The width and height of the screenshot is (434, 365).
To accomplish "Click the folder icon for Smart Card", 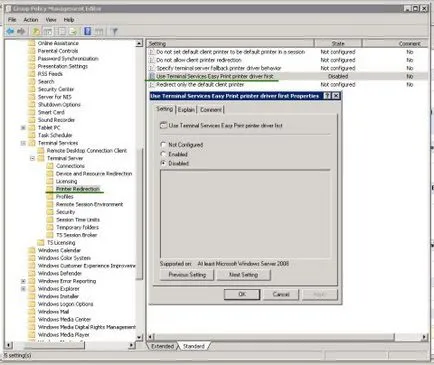I will click(x=32, y=112).
